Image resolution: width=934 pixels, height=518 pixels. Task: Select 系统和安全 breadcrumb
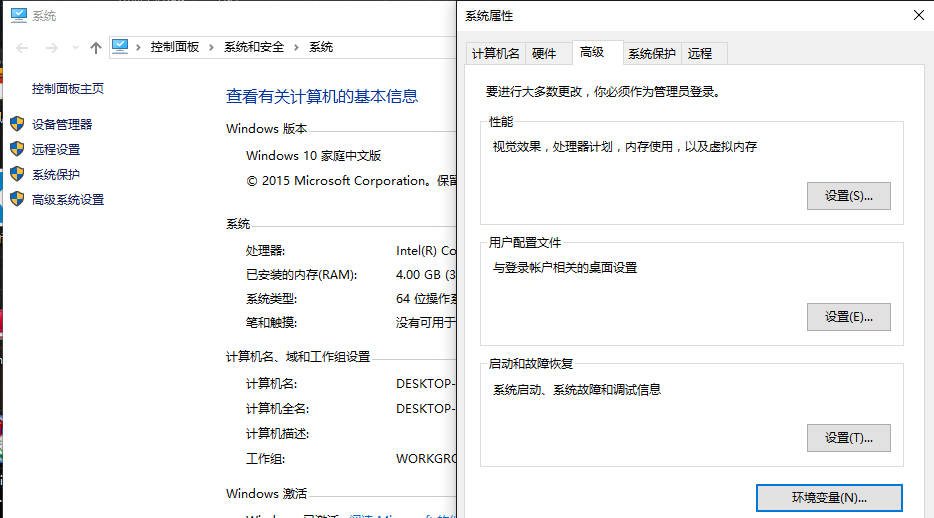254,47
